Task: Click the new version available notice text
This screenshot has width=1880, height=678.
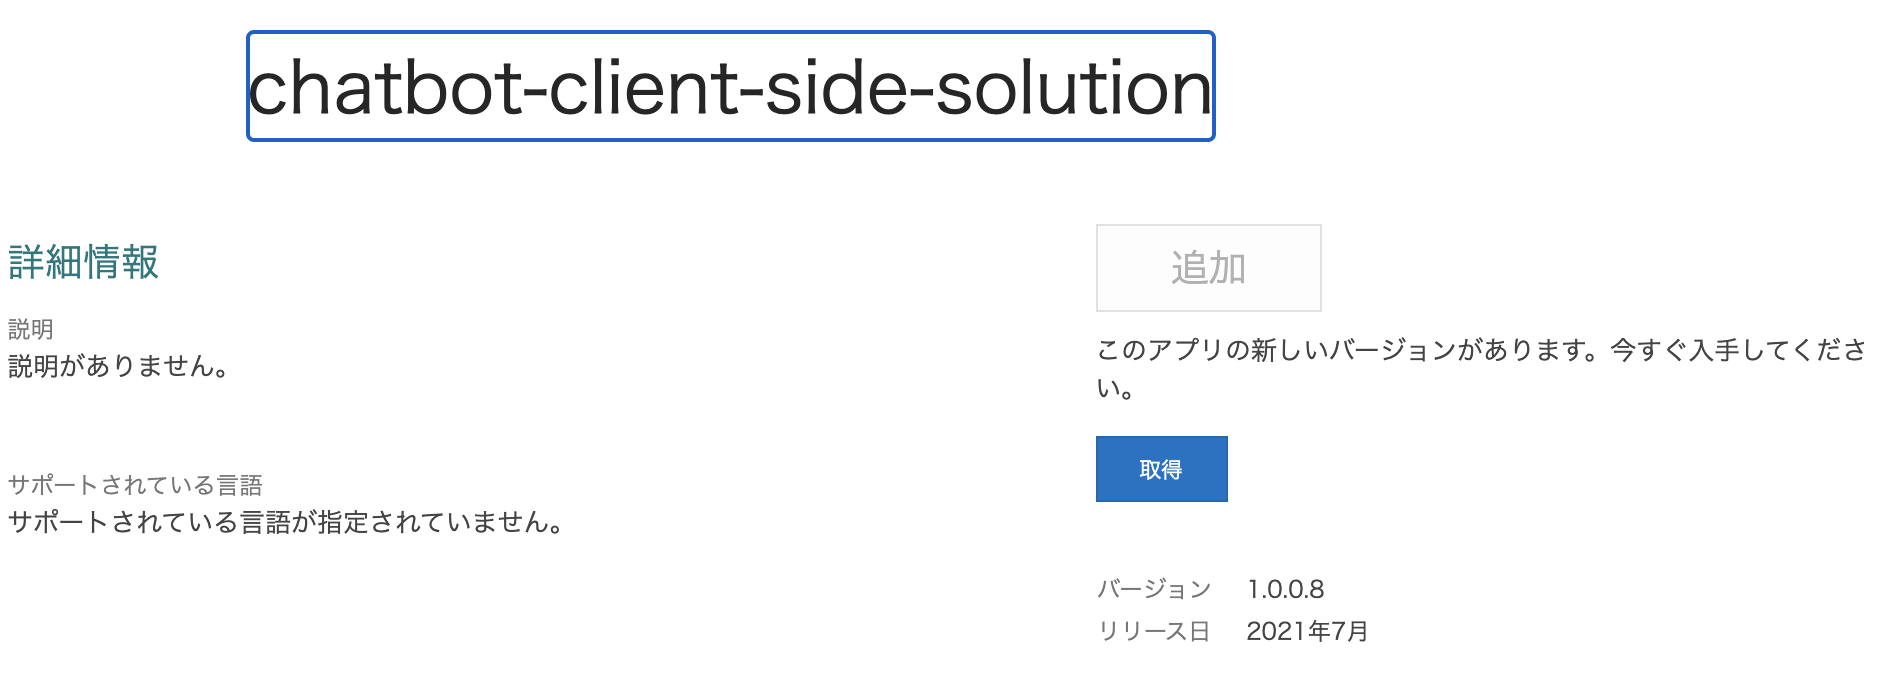Action: 1480,368
